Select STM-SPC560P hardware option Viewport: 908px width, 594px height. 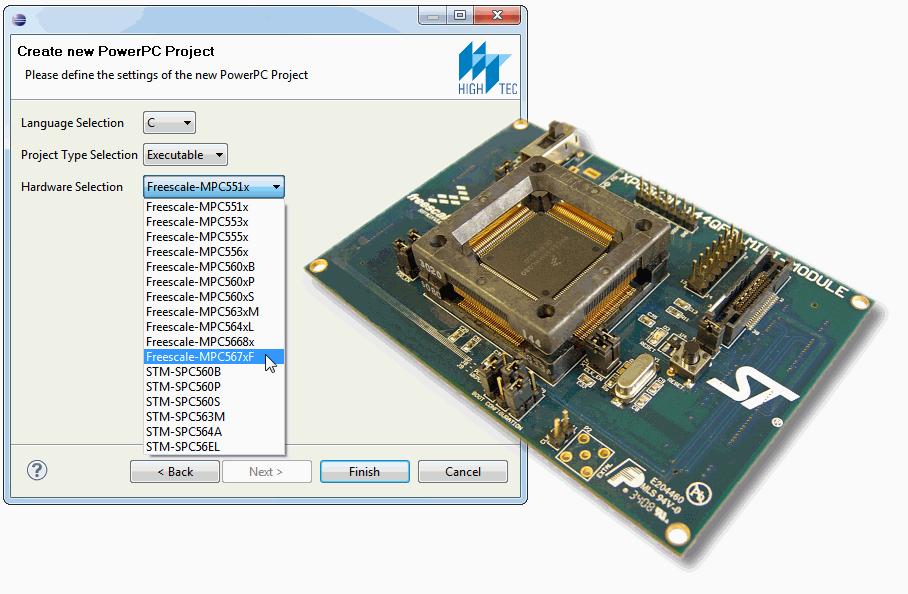click(x=214, y=387)
